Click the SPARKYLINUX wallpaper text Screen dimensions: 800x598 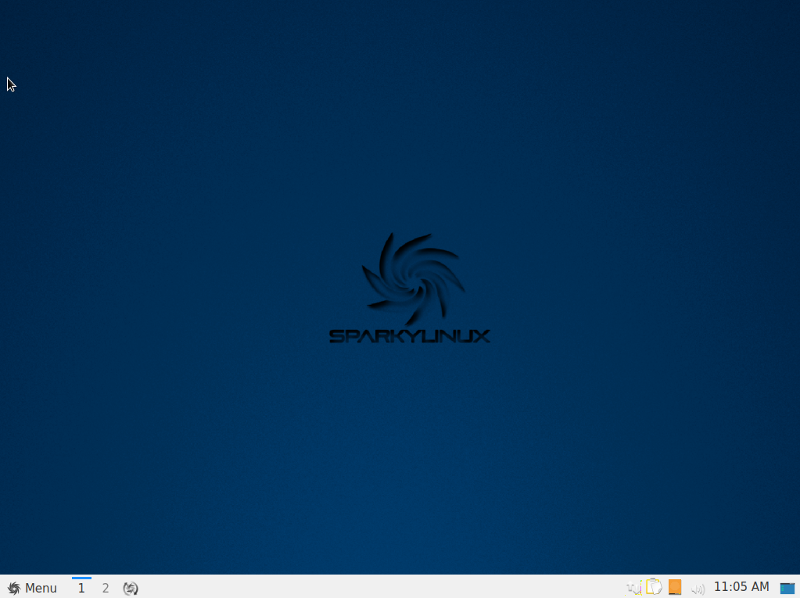(410, 337)
